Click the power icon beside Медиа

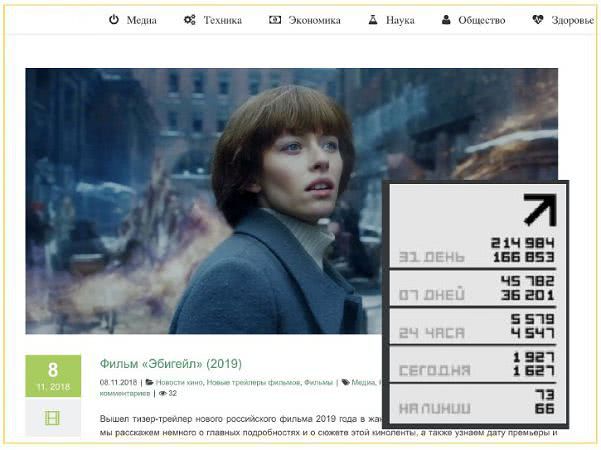[114, 19]
